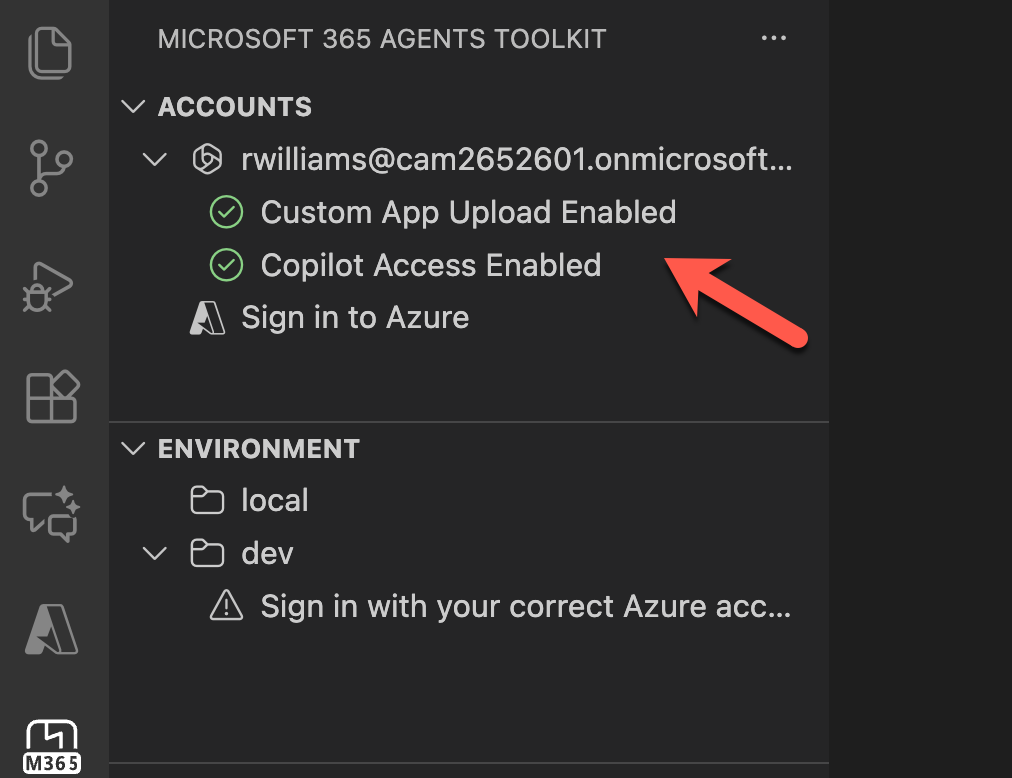The image size is (1012, 778).
Task: Open the M365 Agents Toolkit view
Action: pyautogui.click(x=52, y=746)
